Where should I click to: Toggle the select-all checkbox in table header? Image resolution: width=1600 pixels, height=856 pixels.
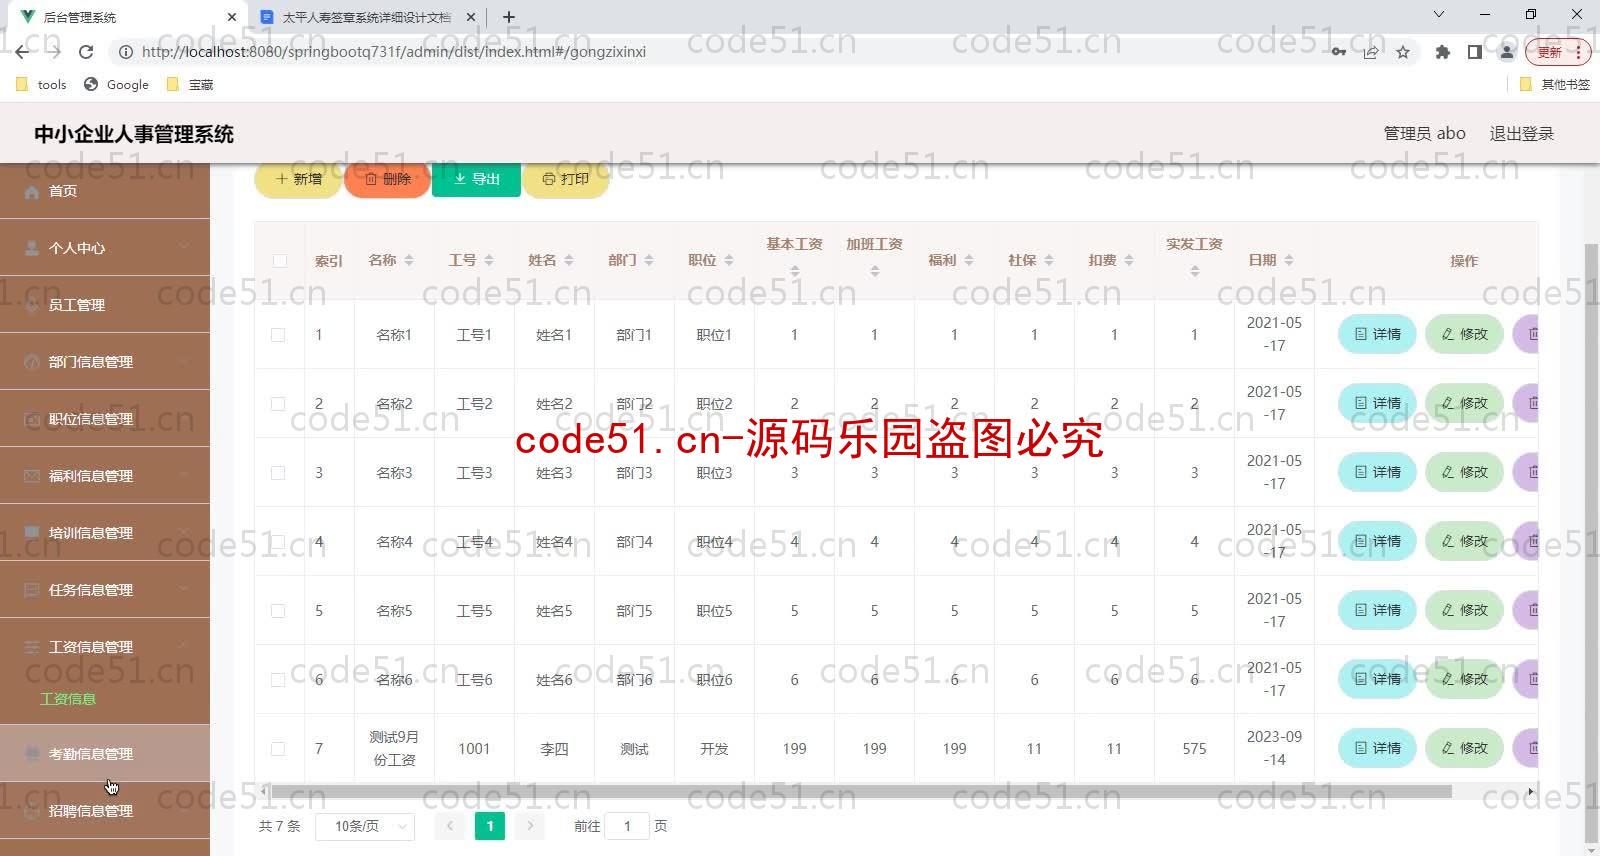pyautogui.click(x=279, y=261)
